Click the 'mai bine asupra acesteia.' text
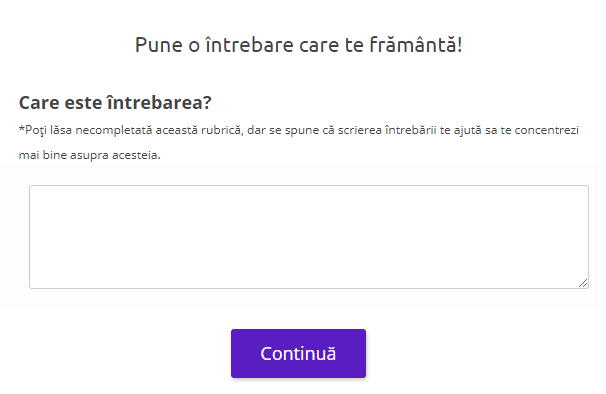Image resolution: width=606 pixels, height=394 pixels. click(90, 155)
